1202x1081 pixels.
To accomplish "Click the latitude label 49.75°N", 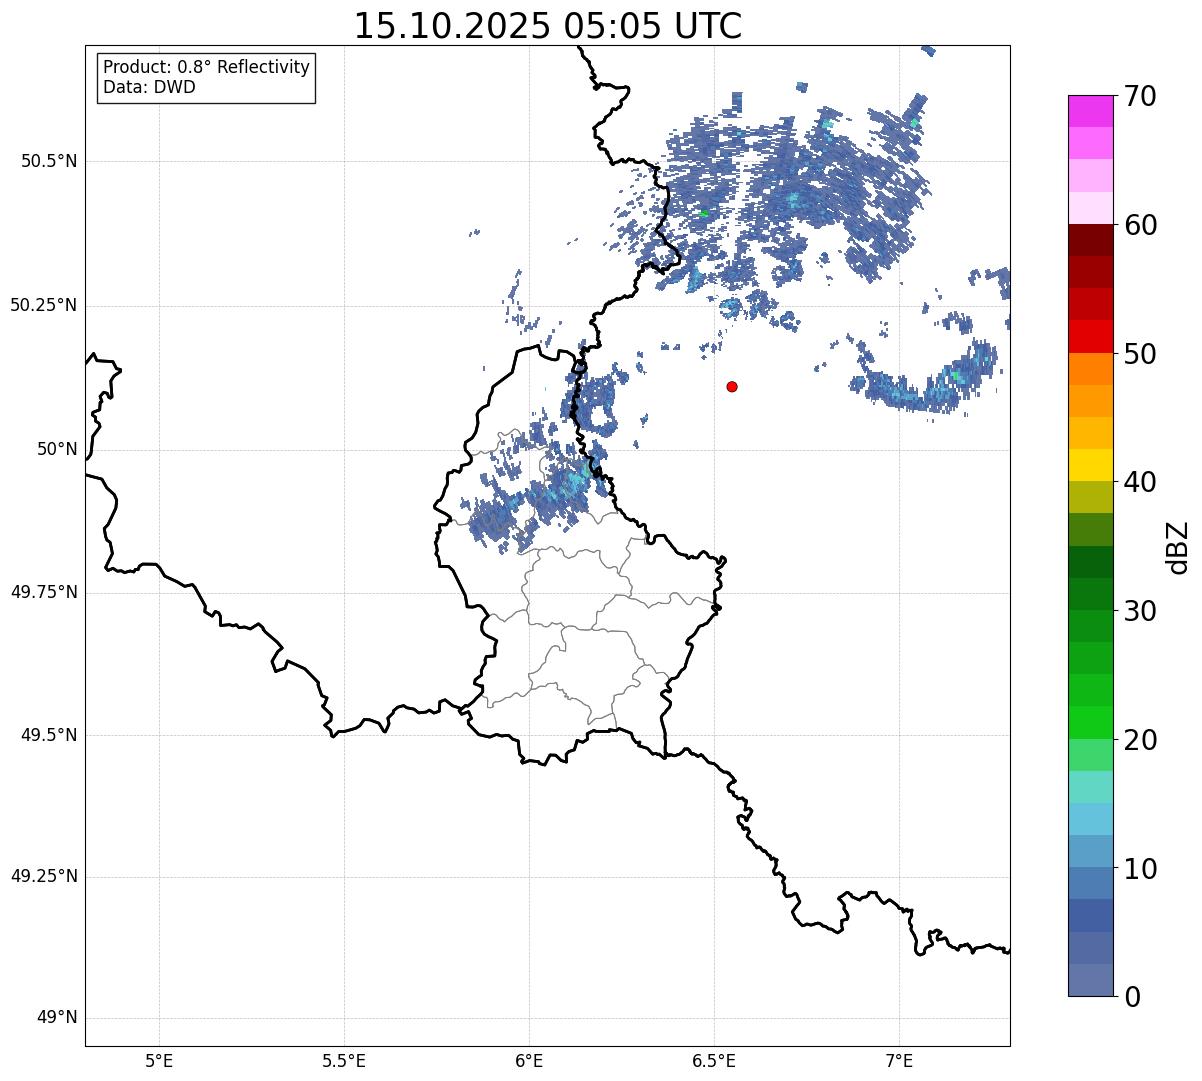I will click(44, 592).
